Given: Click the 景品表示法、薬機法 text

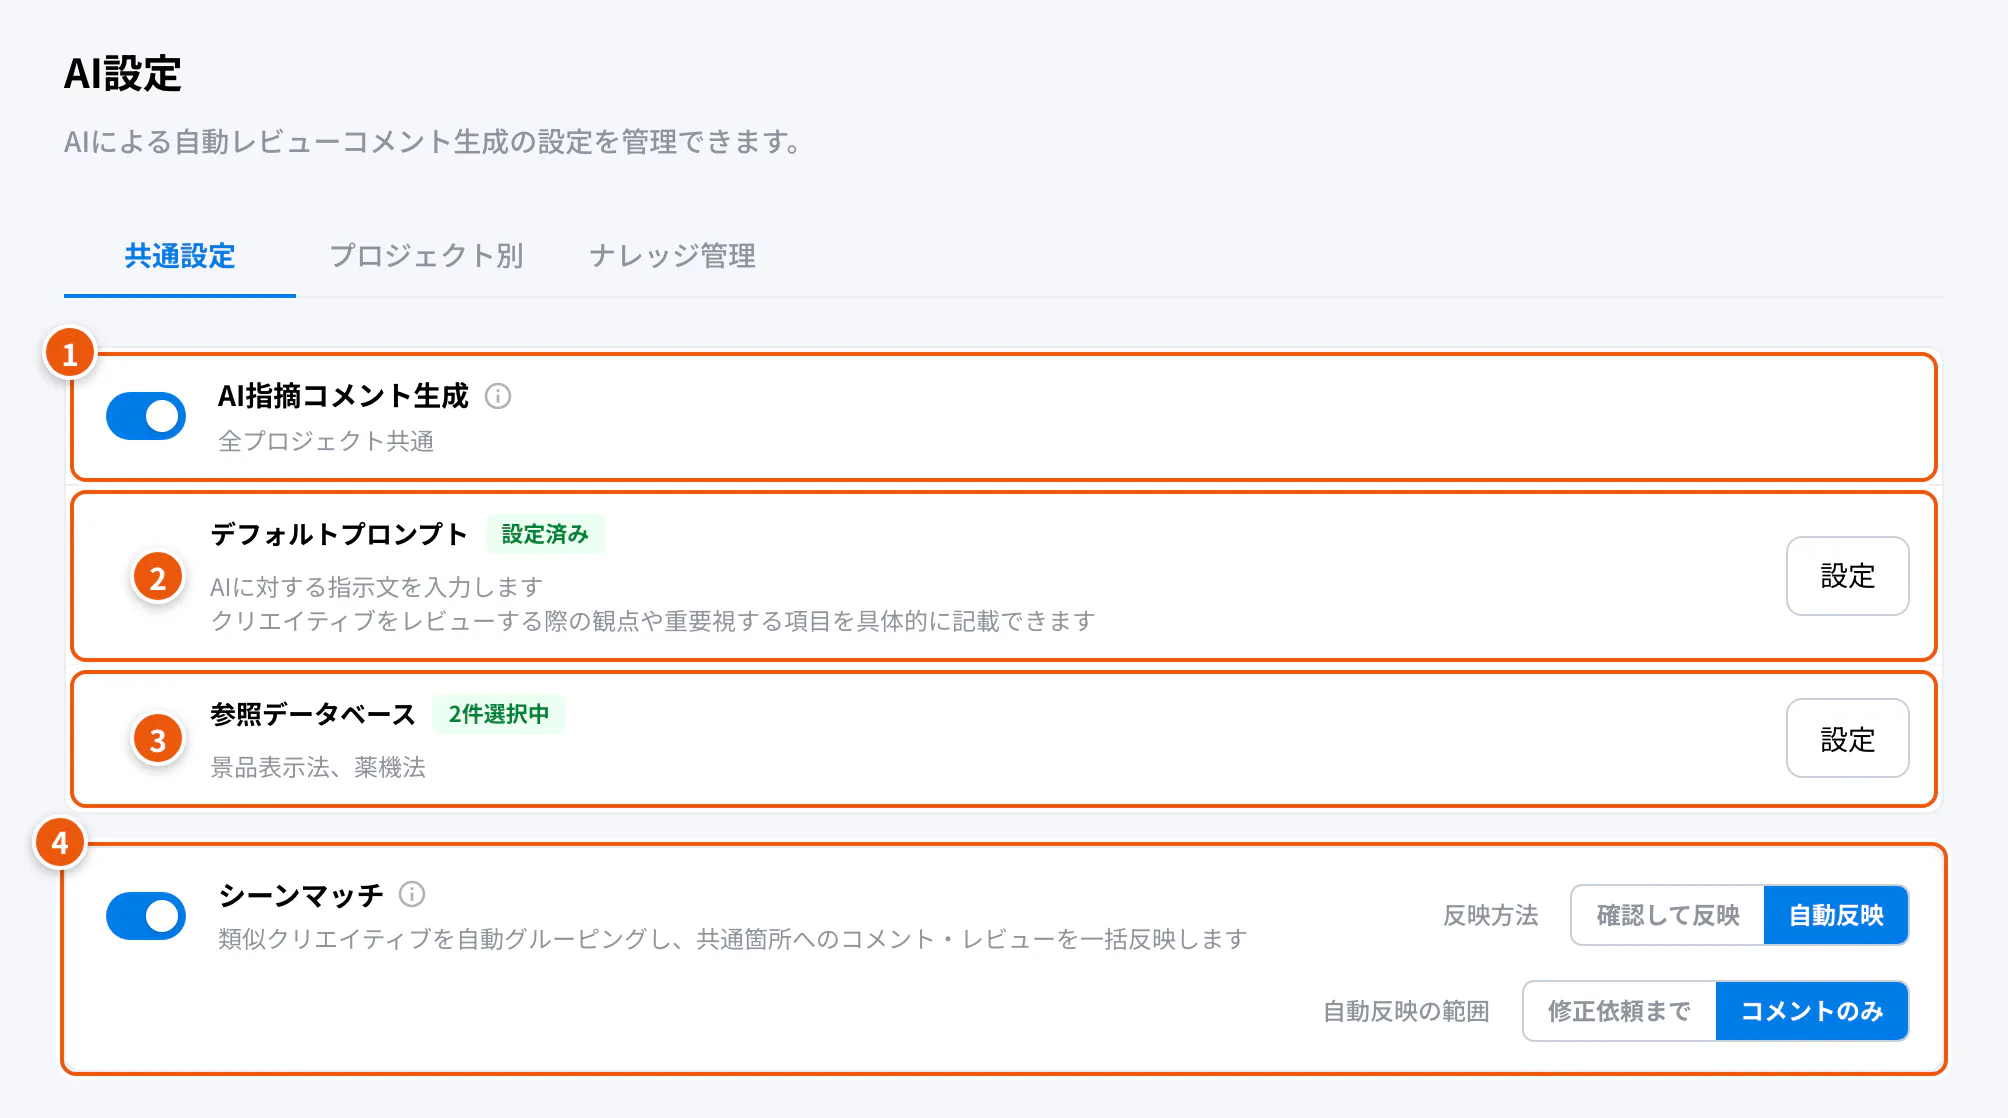Looking at the screenshot, I should tap(318, 767).
